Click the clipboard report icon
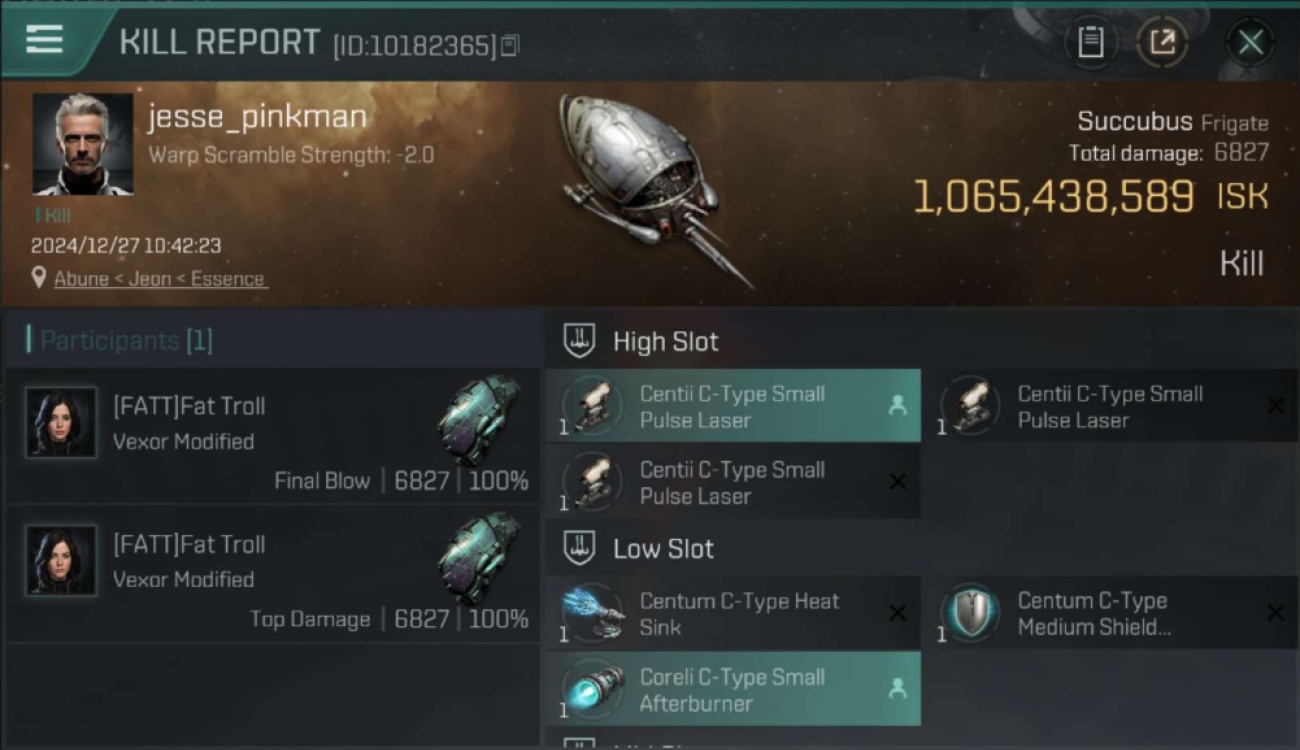 tap(1091, 42)
